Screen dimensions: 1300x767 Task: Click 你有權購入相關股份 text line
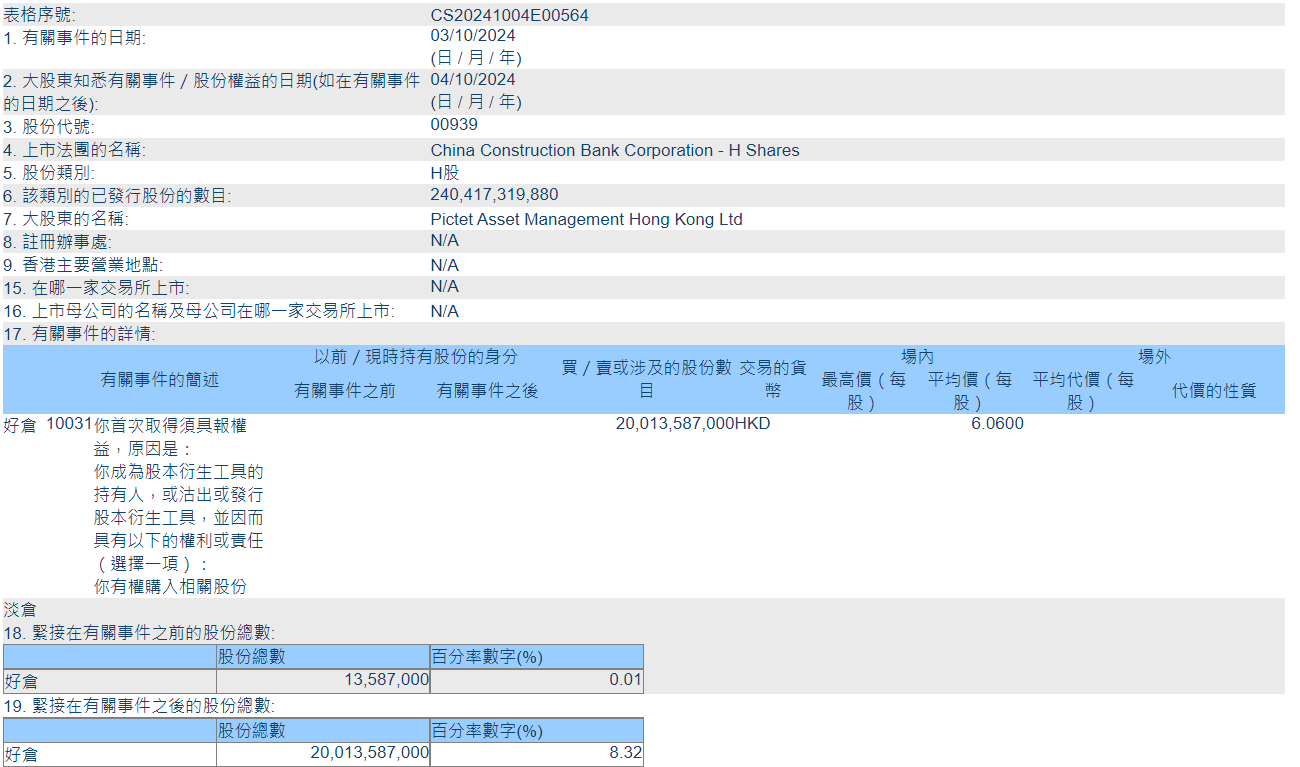click(170, 587)
